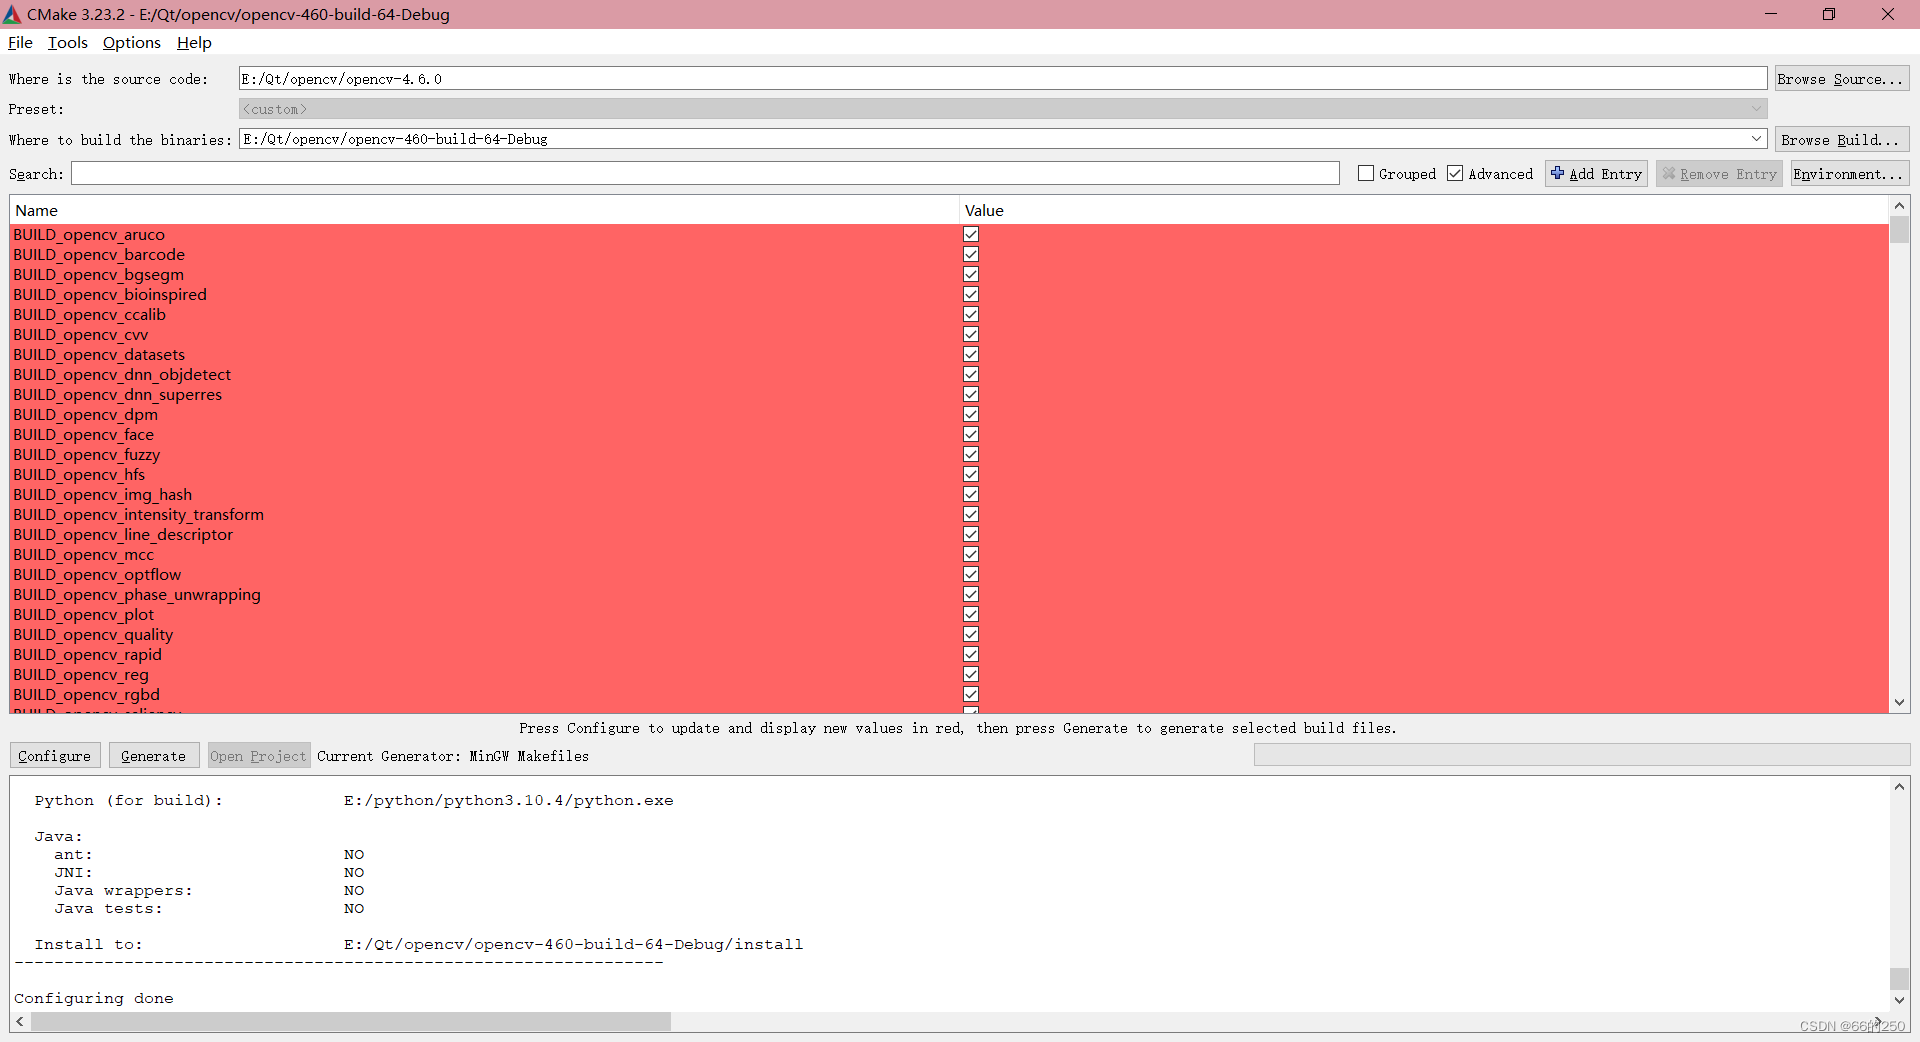1920x1042 pixels.
Task: Click the output log scroll left arrow
Action: (x=20, y=1022)
